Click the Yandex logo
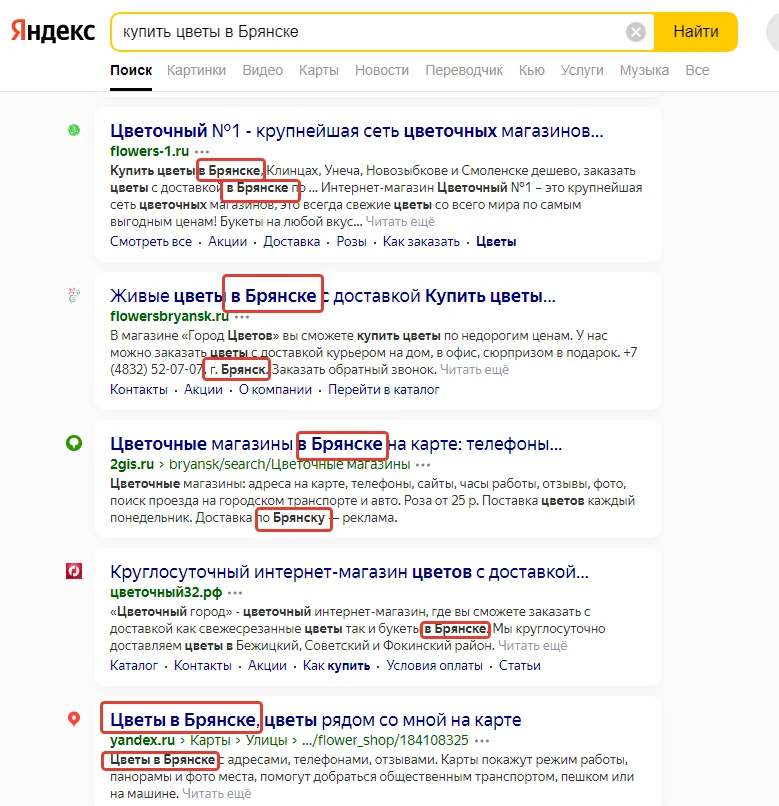 pos(53,32)
